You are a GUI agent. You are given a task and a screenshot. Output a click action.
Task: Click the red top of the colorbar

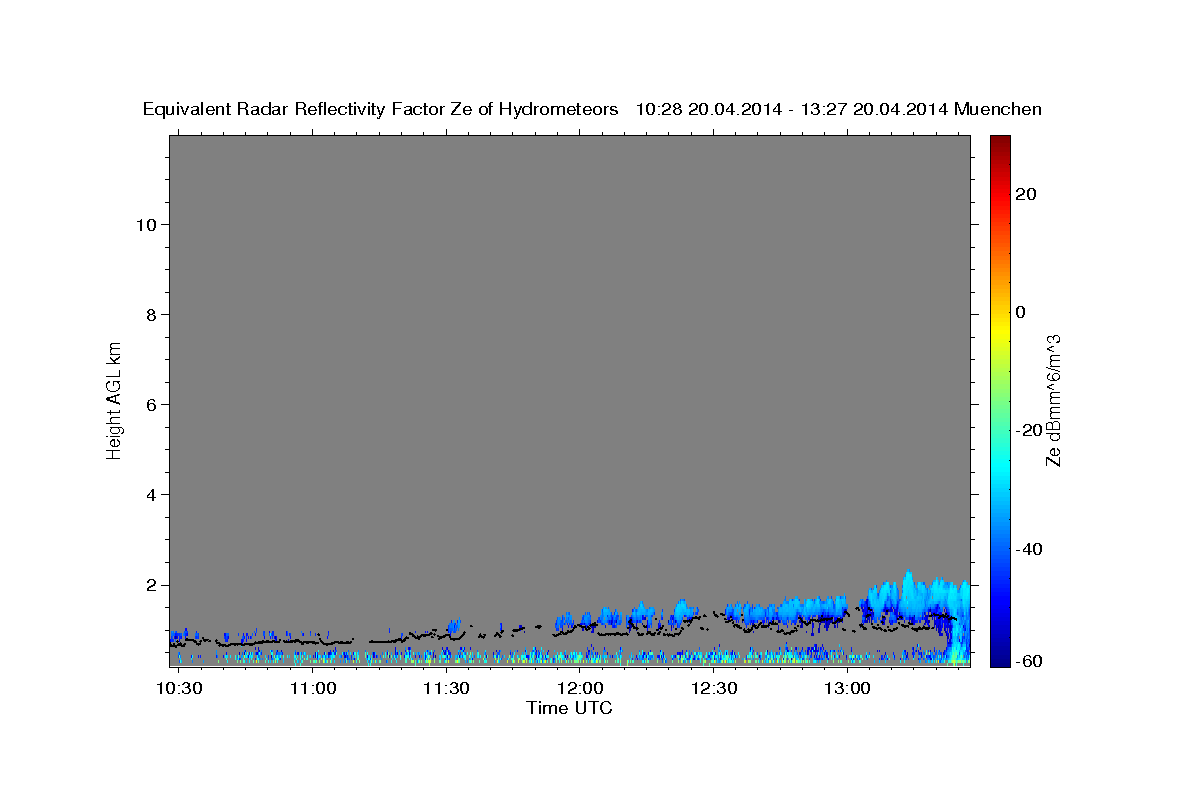(999, 148)
